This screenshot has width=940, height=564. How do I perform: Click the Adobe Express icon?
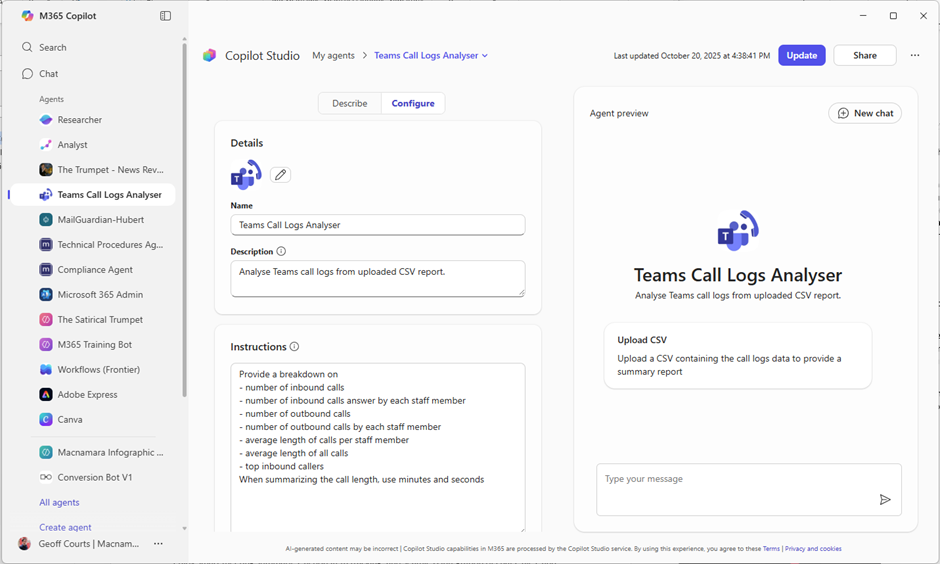(x=46, y=394)
